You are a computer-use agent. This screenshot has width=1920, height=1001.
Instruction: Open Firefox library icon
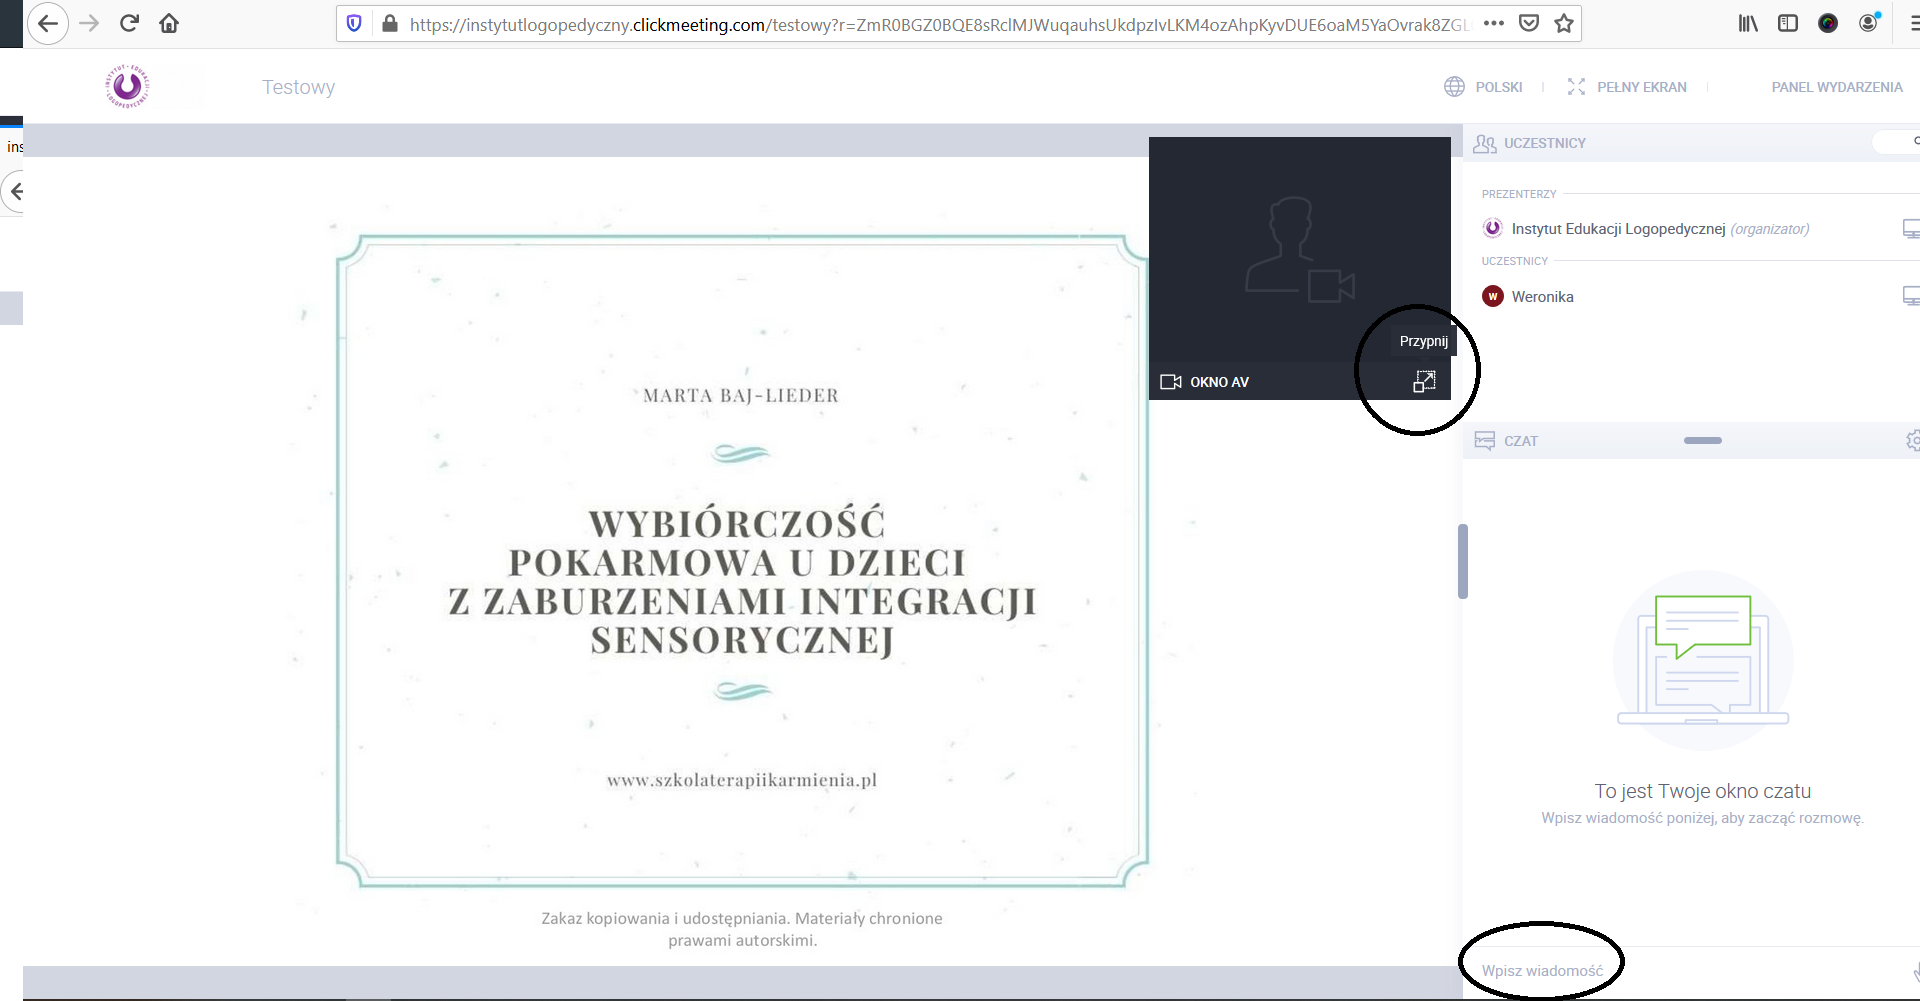click(x=1747, y=23)
